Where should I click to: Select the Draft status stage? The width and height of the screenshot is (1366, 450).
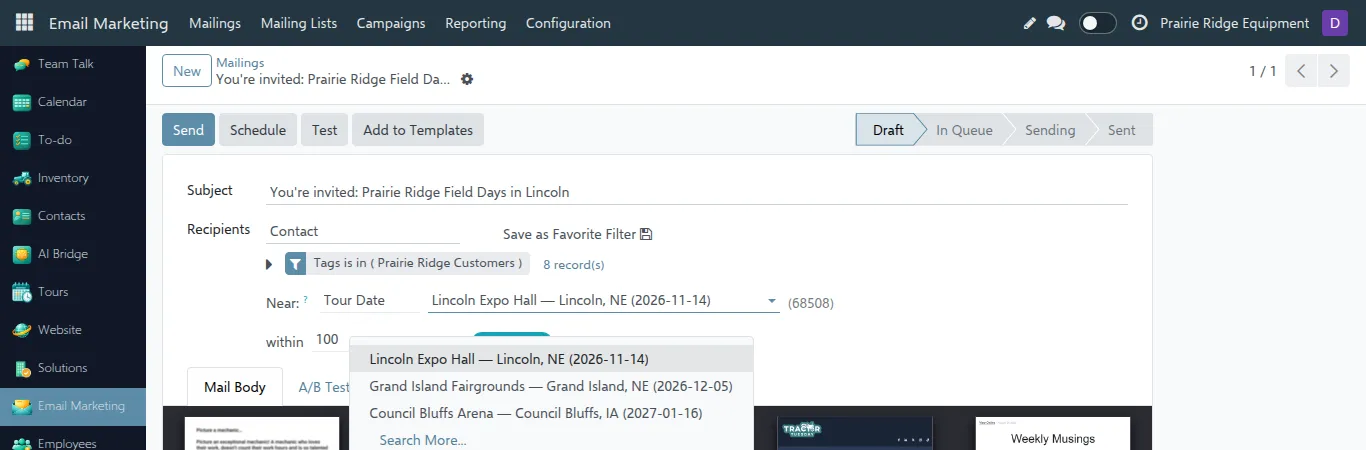point(888,130)
